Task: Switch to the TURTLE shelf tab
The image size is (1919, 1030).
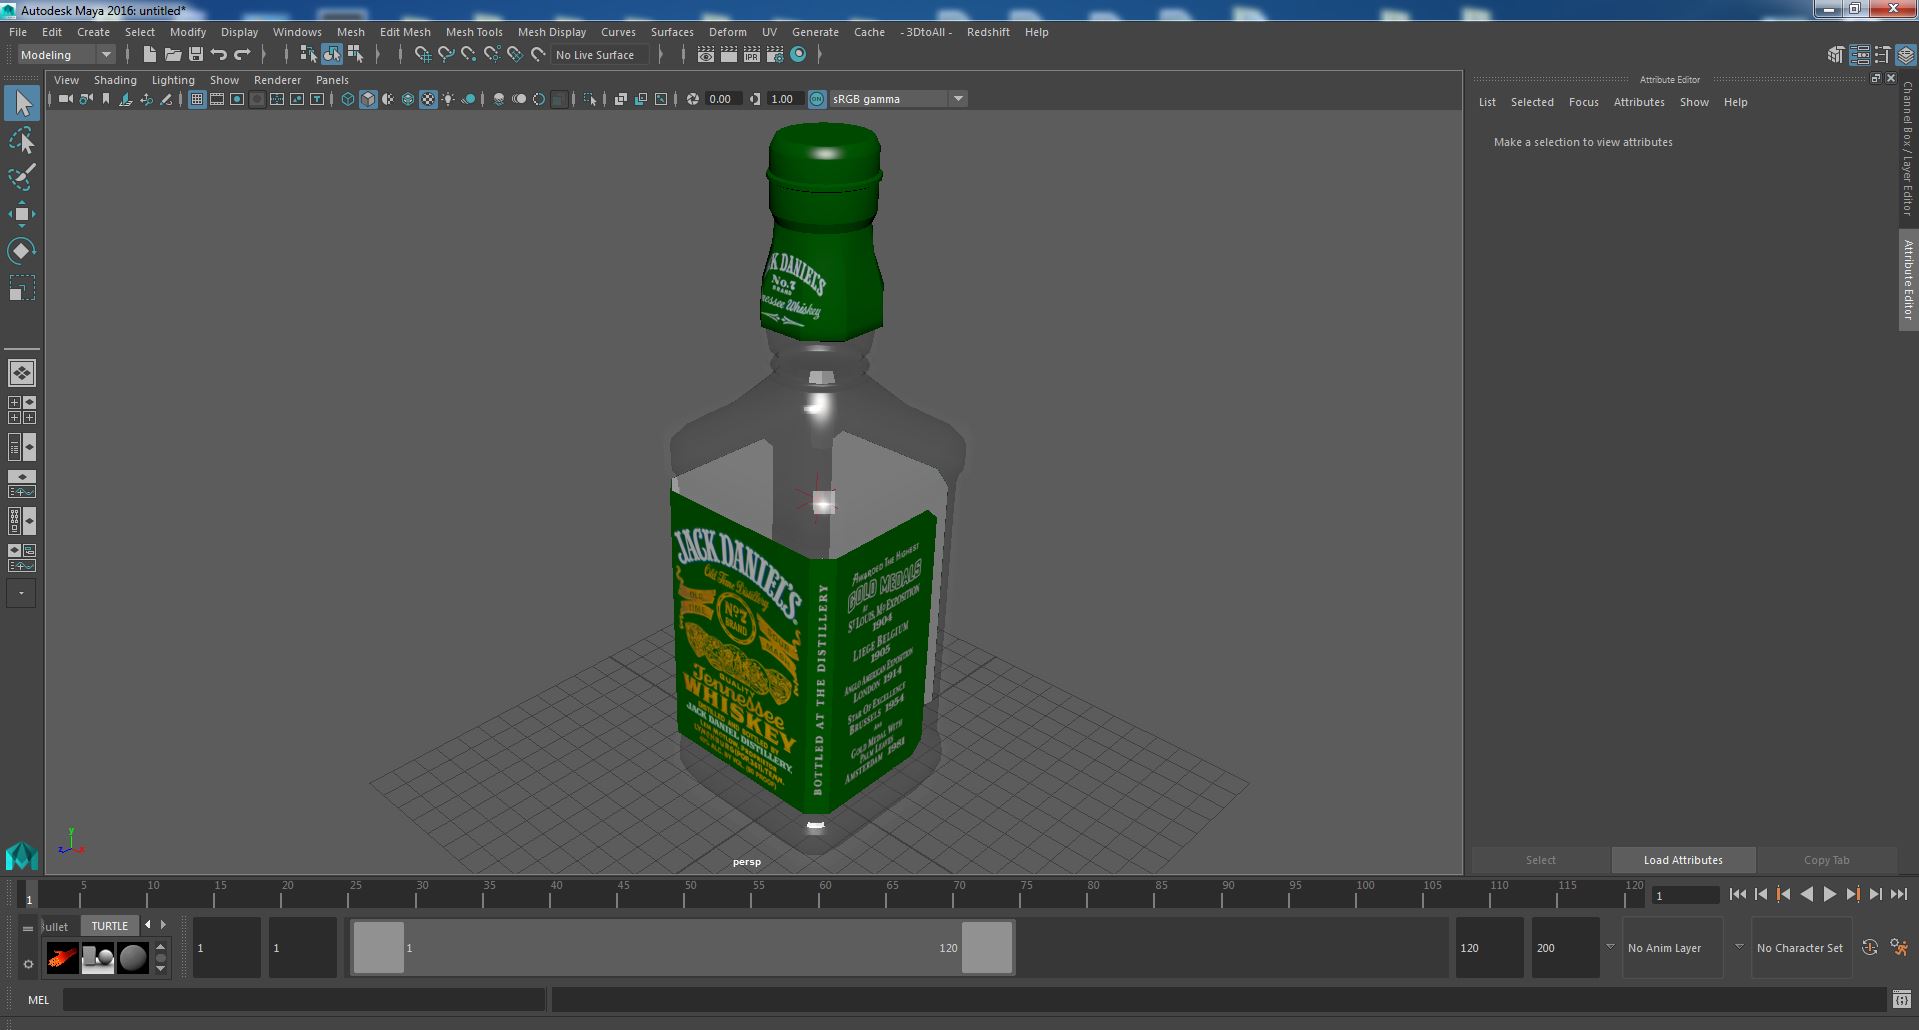Action: pos(110,926)
